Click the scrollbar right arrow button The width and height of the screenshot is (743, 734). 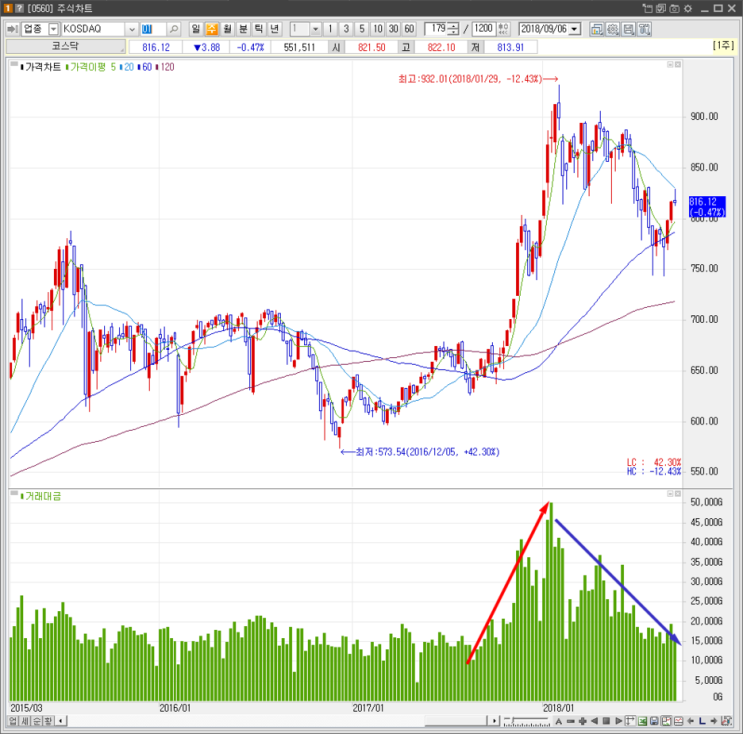pos(494,721)
